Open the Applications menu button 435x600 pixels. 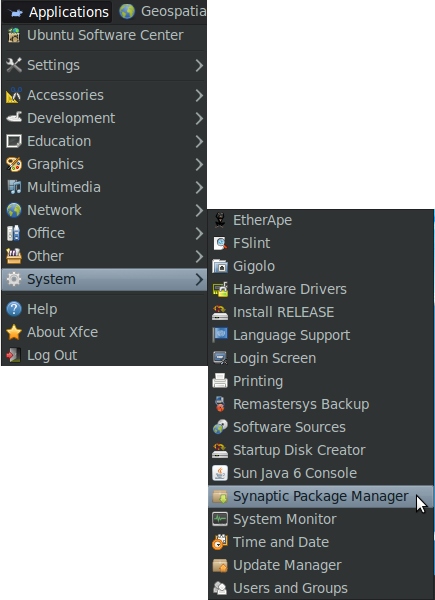57,12
